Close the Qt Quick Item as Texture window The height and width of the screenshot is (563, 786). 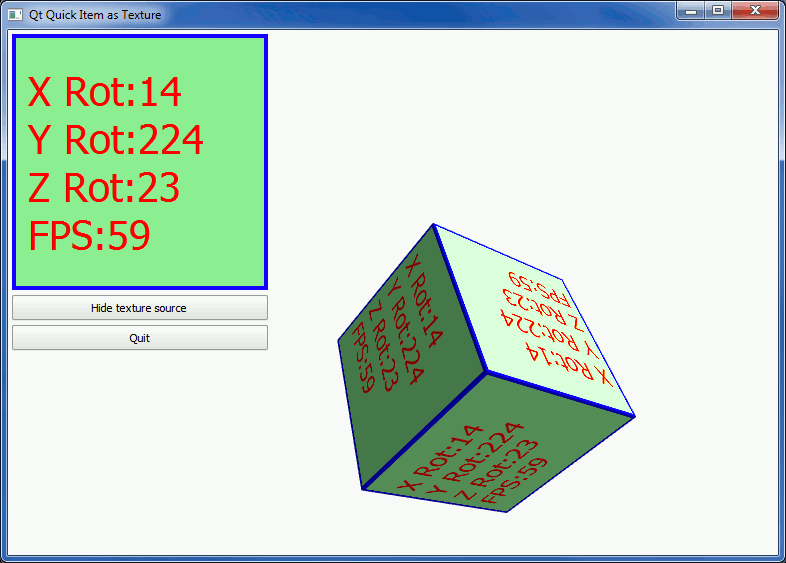click(755, 10)
